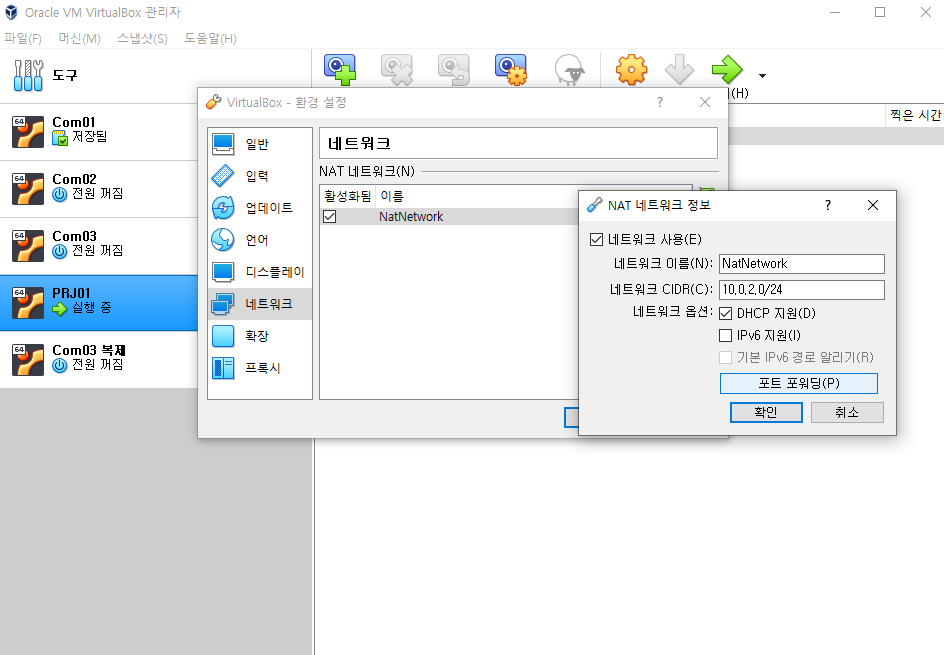Click the gray down-arrow Discard toolbar icon

tap(679, 70)
